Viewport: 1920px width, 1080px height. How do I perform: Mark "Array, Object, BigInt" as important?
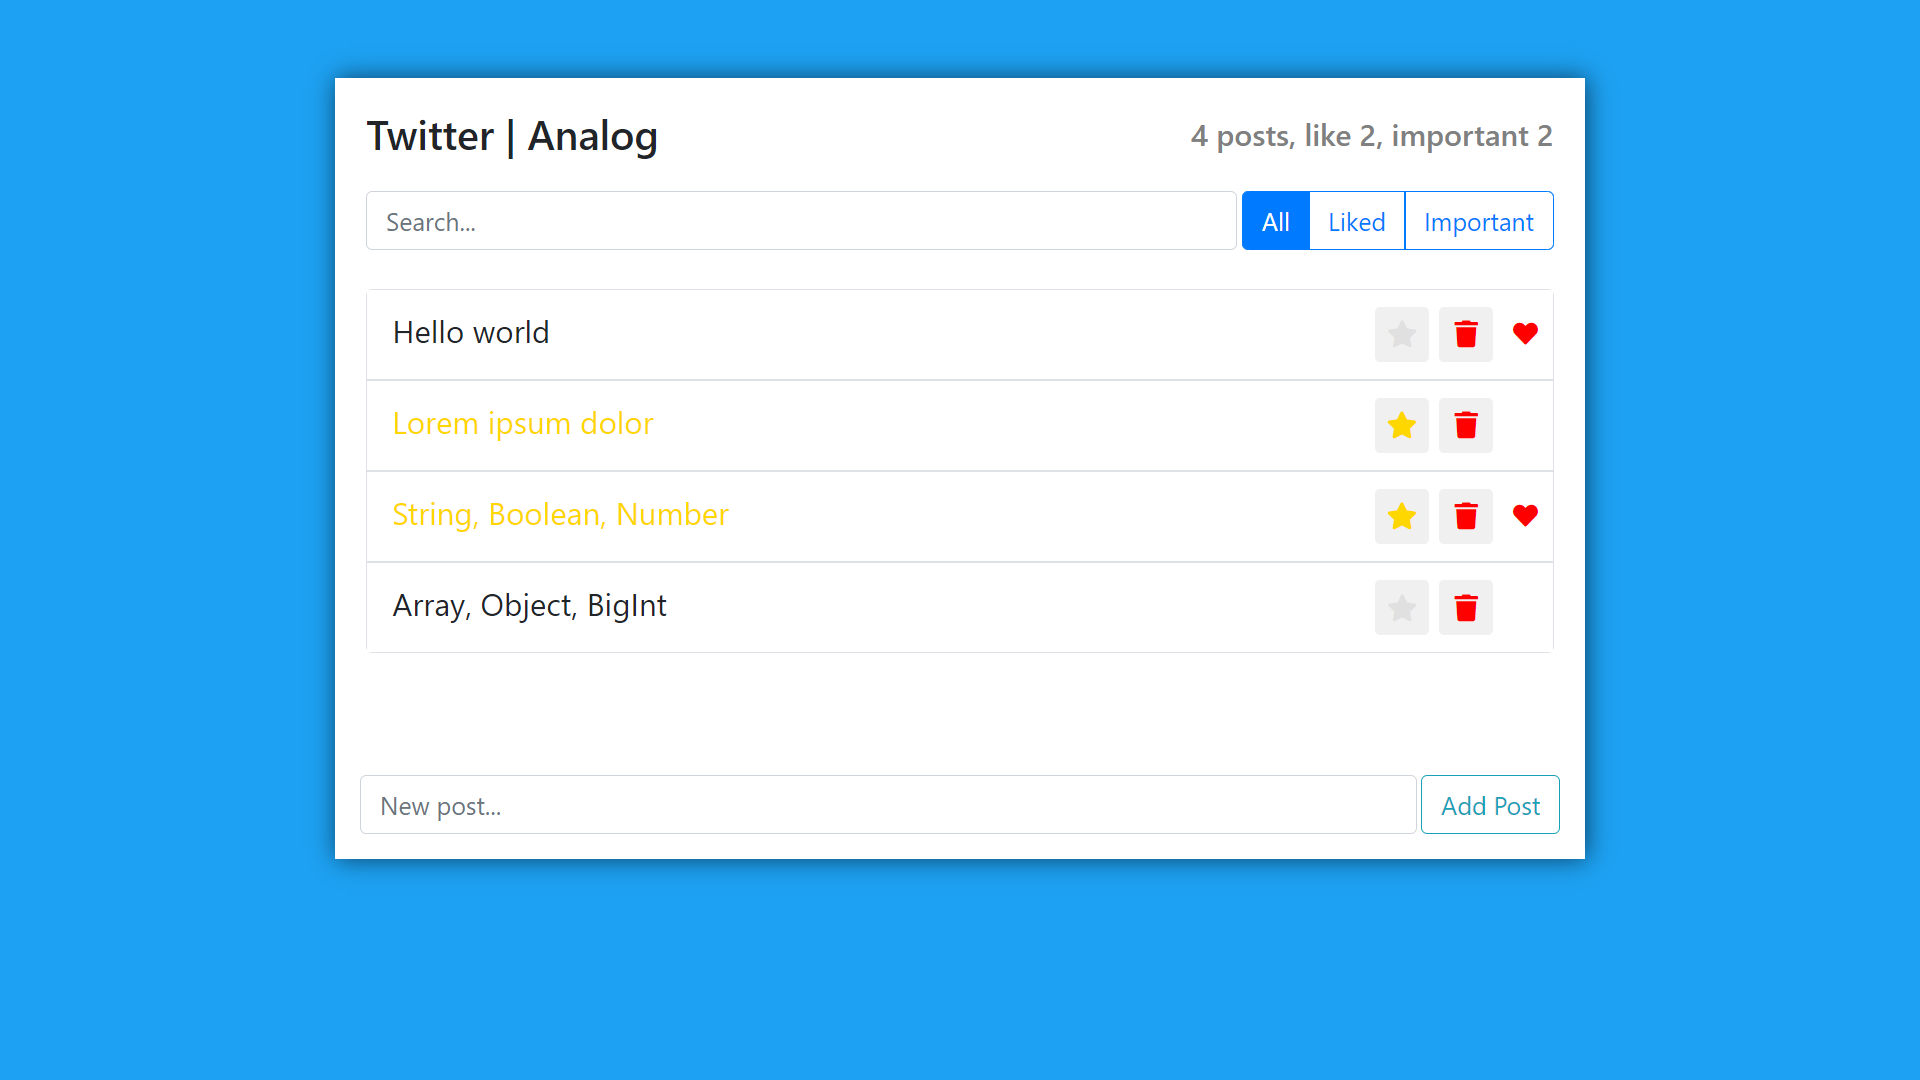click(1401, 607)
